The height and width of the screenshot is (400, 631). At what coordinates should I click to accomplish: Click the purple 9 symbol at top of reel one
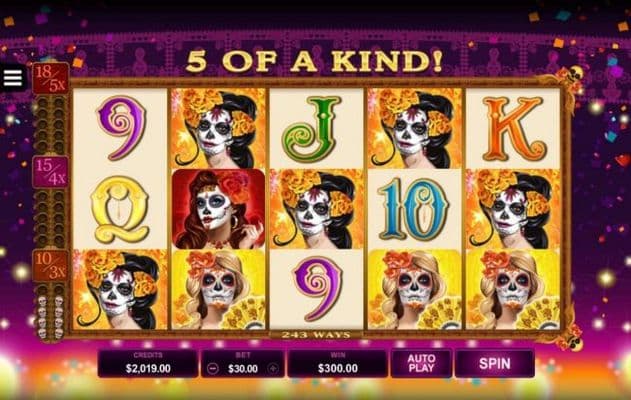pos(120,128)
